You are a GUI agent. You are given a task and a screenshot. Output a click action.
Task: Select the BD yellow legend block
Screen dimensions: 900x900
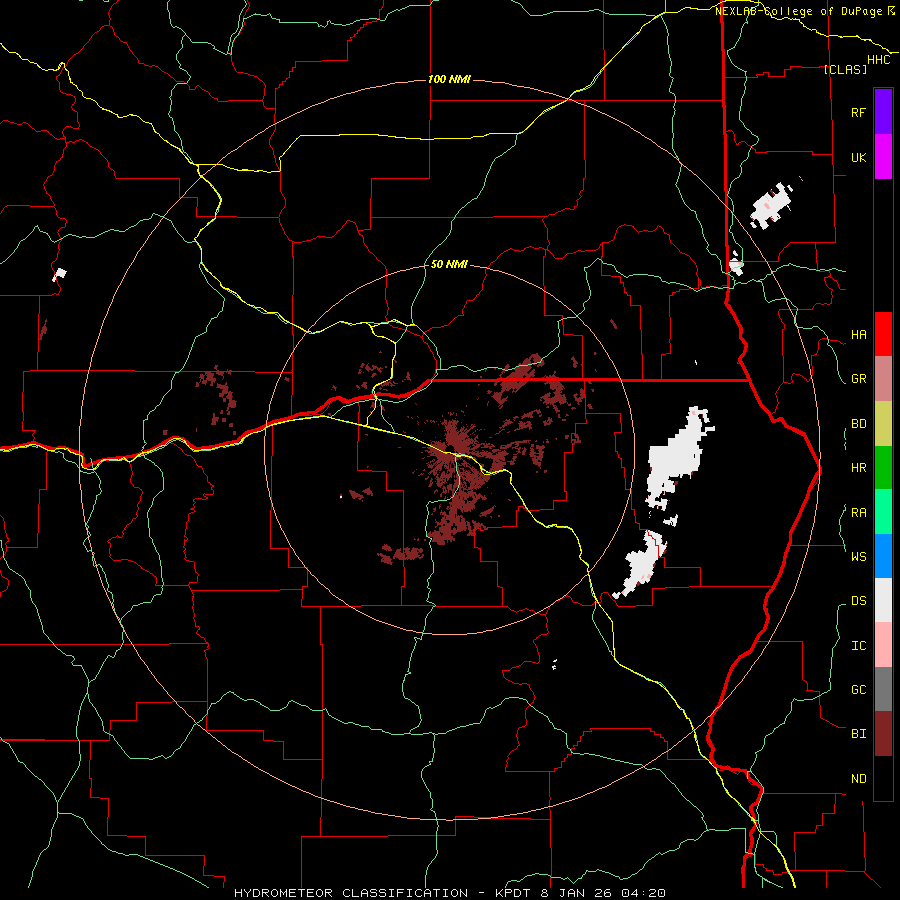(x=883, y=424)
